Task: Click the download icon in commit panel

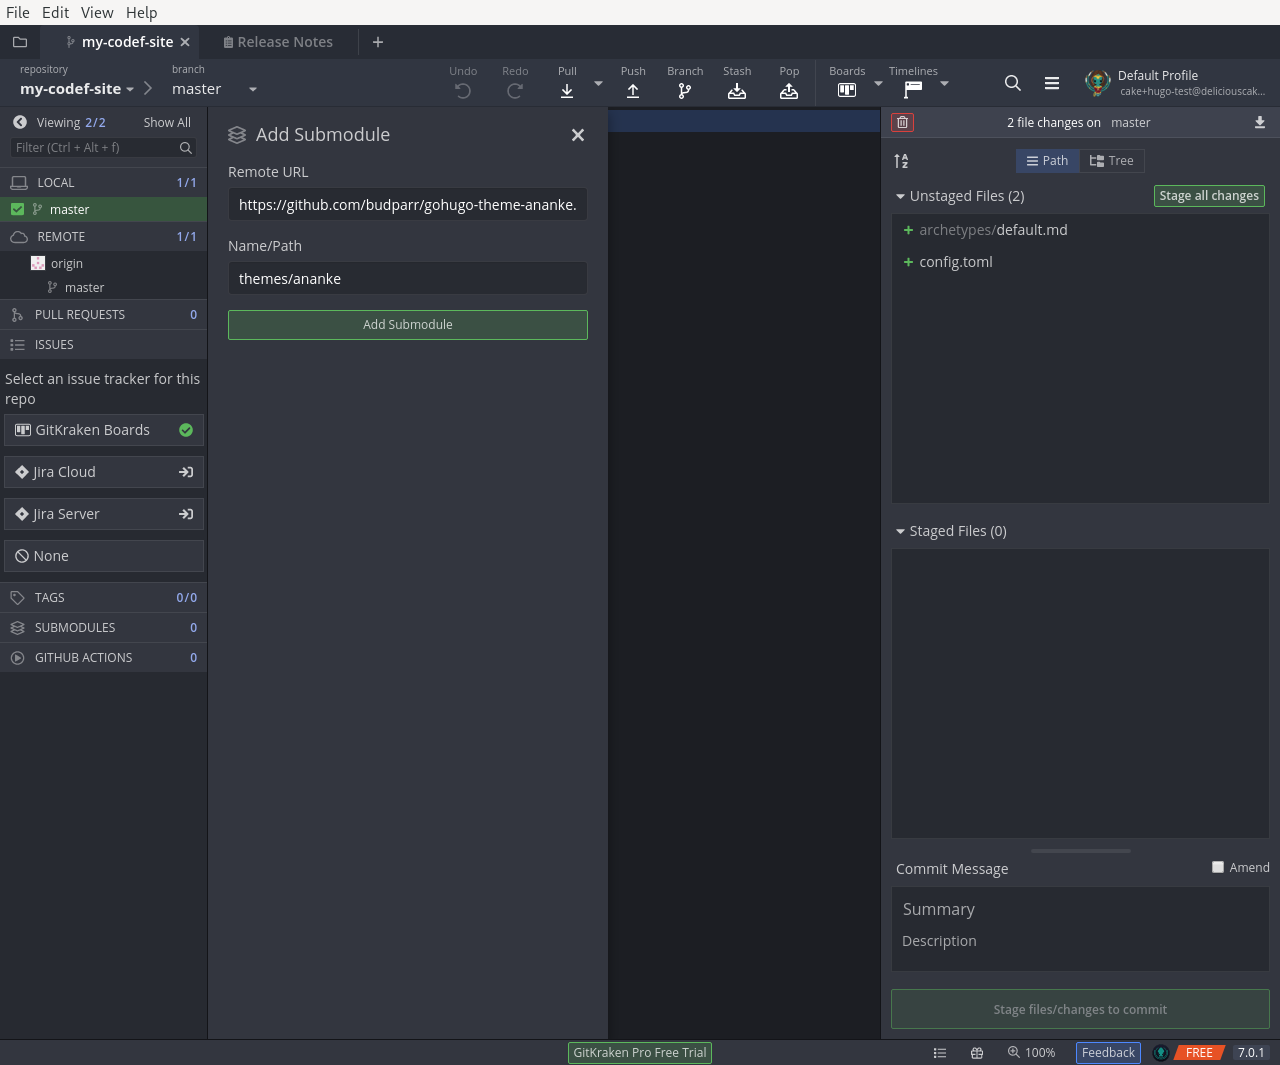Action: (x=1260, y=122)
